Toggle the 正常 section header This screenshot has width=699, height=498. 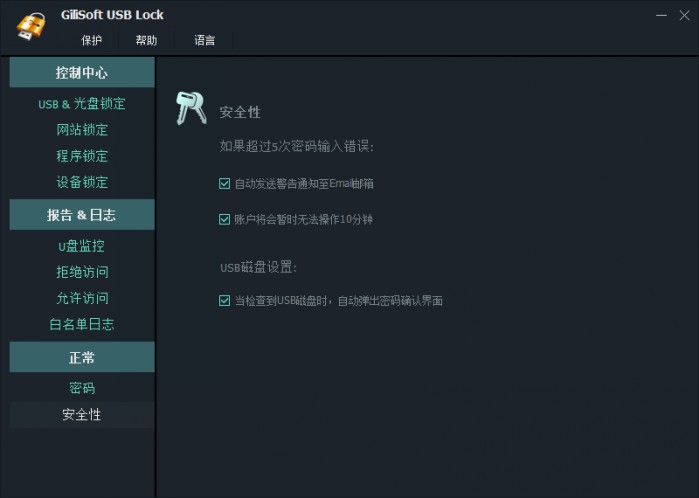pyautogui.click(x=82, y=357)
